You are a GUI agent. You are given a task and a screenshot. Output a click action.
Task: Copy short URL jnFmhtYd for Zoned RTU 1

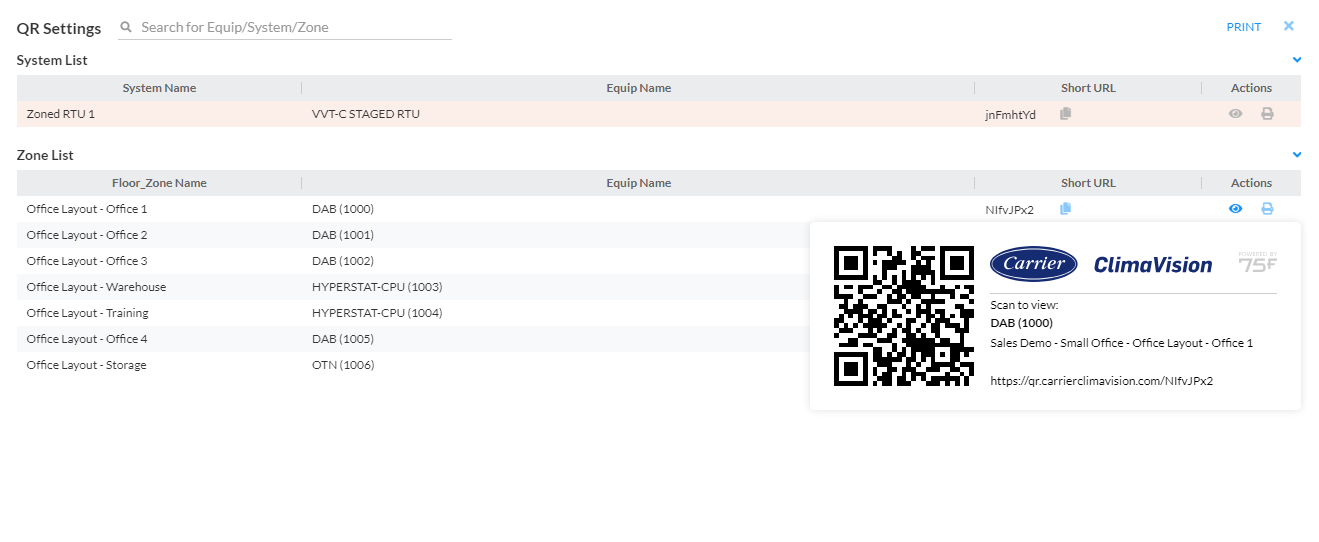[x=1065, y=114]
